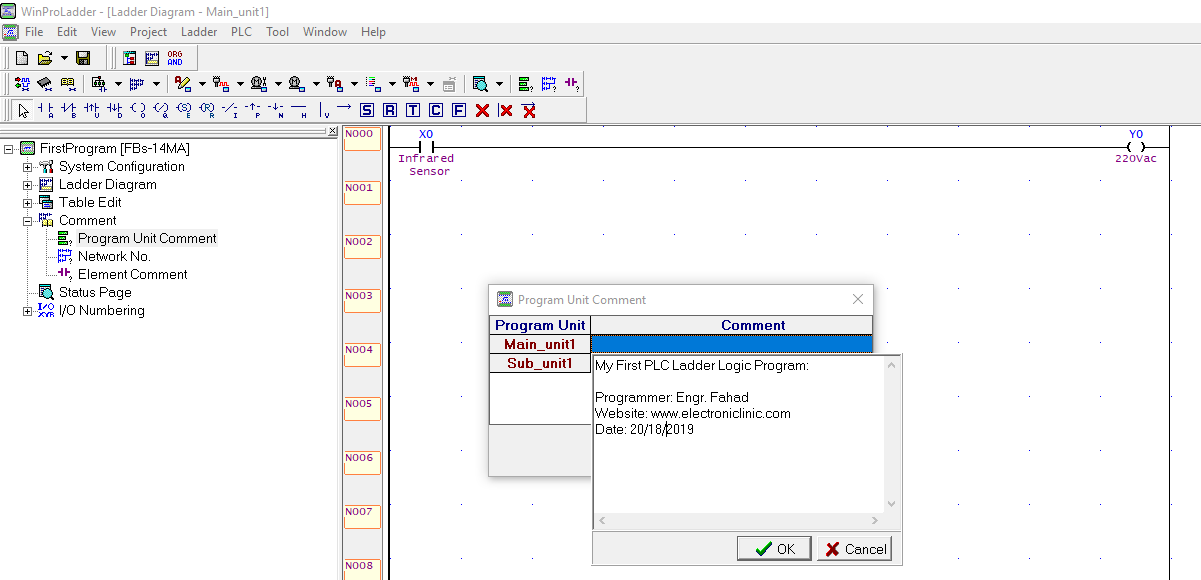This screenshot has width=1201, height=580.
Task: Insert normally closed contact B
Action: pyautogui.click(x=69, y=110)
